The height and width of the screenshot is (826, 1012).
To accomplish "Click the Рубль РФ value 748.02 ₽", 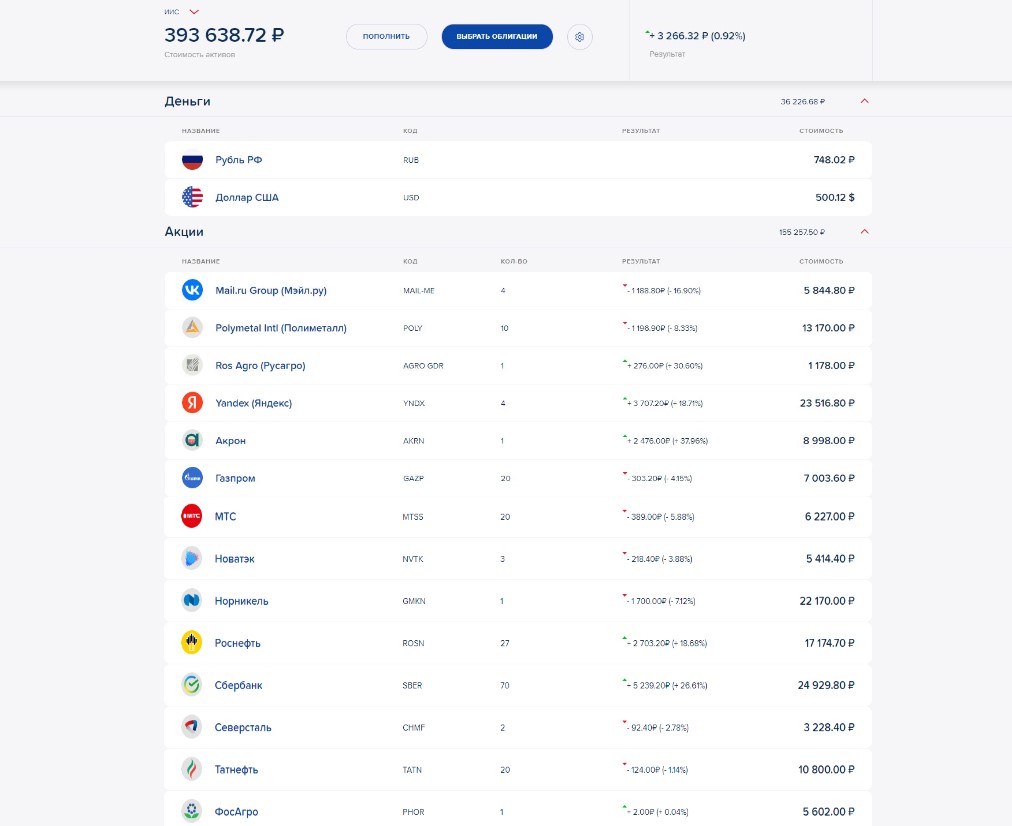I will (834, 159).
